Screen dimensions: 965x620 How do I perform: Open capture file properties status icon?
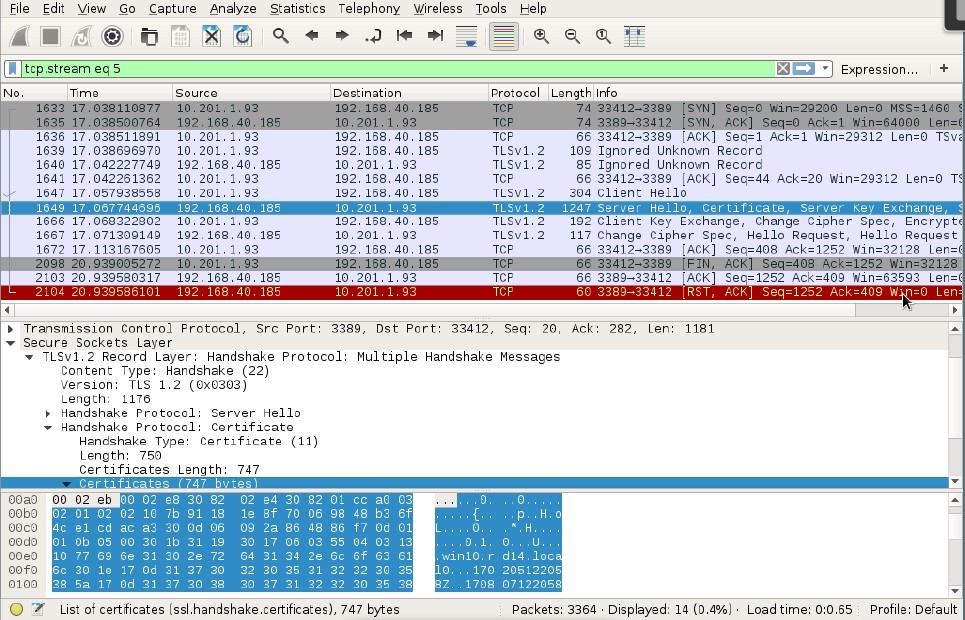[x=38, y=610]
